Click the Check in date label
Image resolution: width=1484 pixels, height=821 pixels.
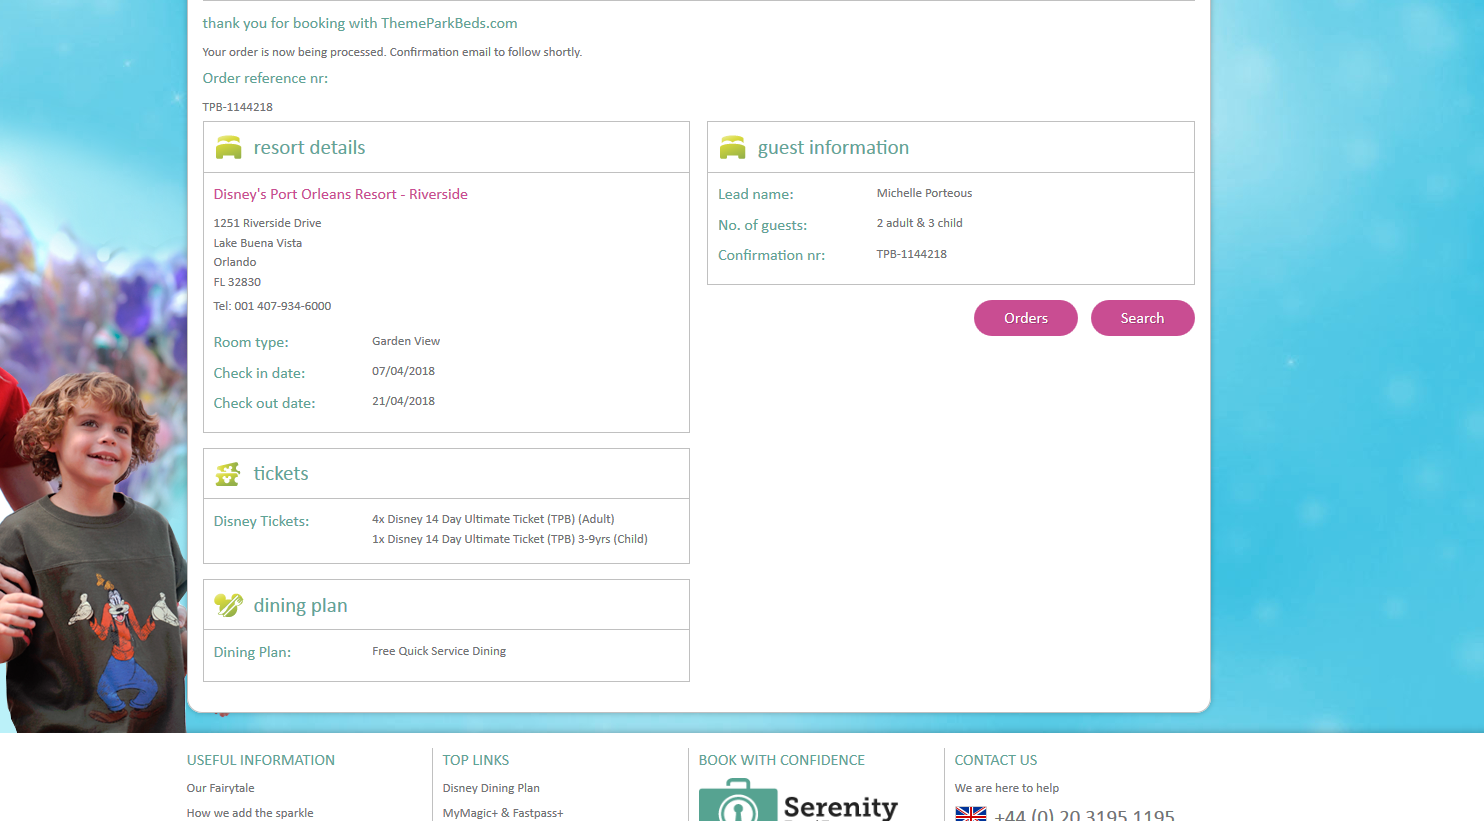pyautogui.click(x=259, y=373)
